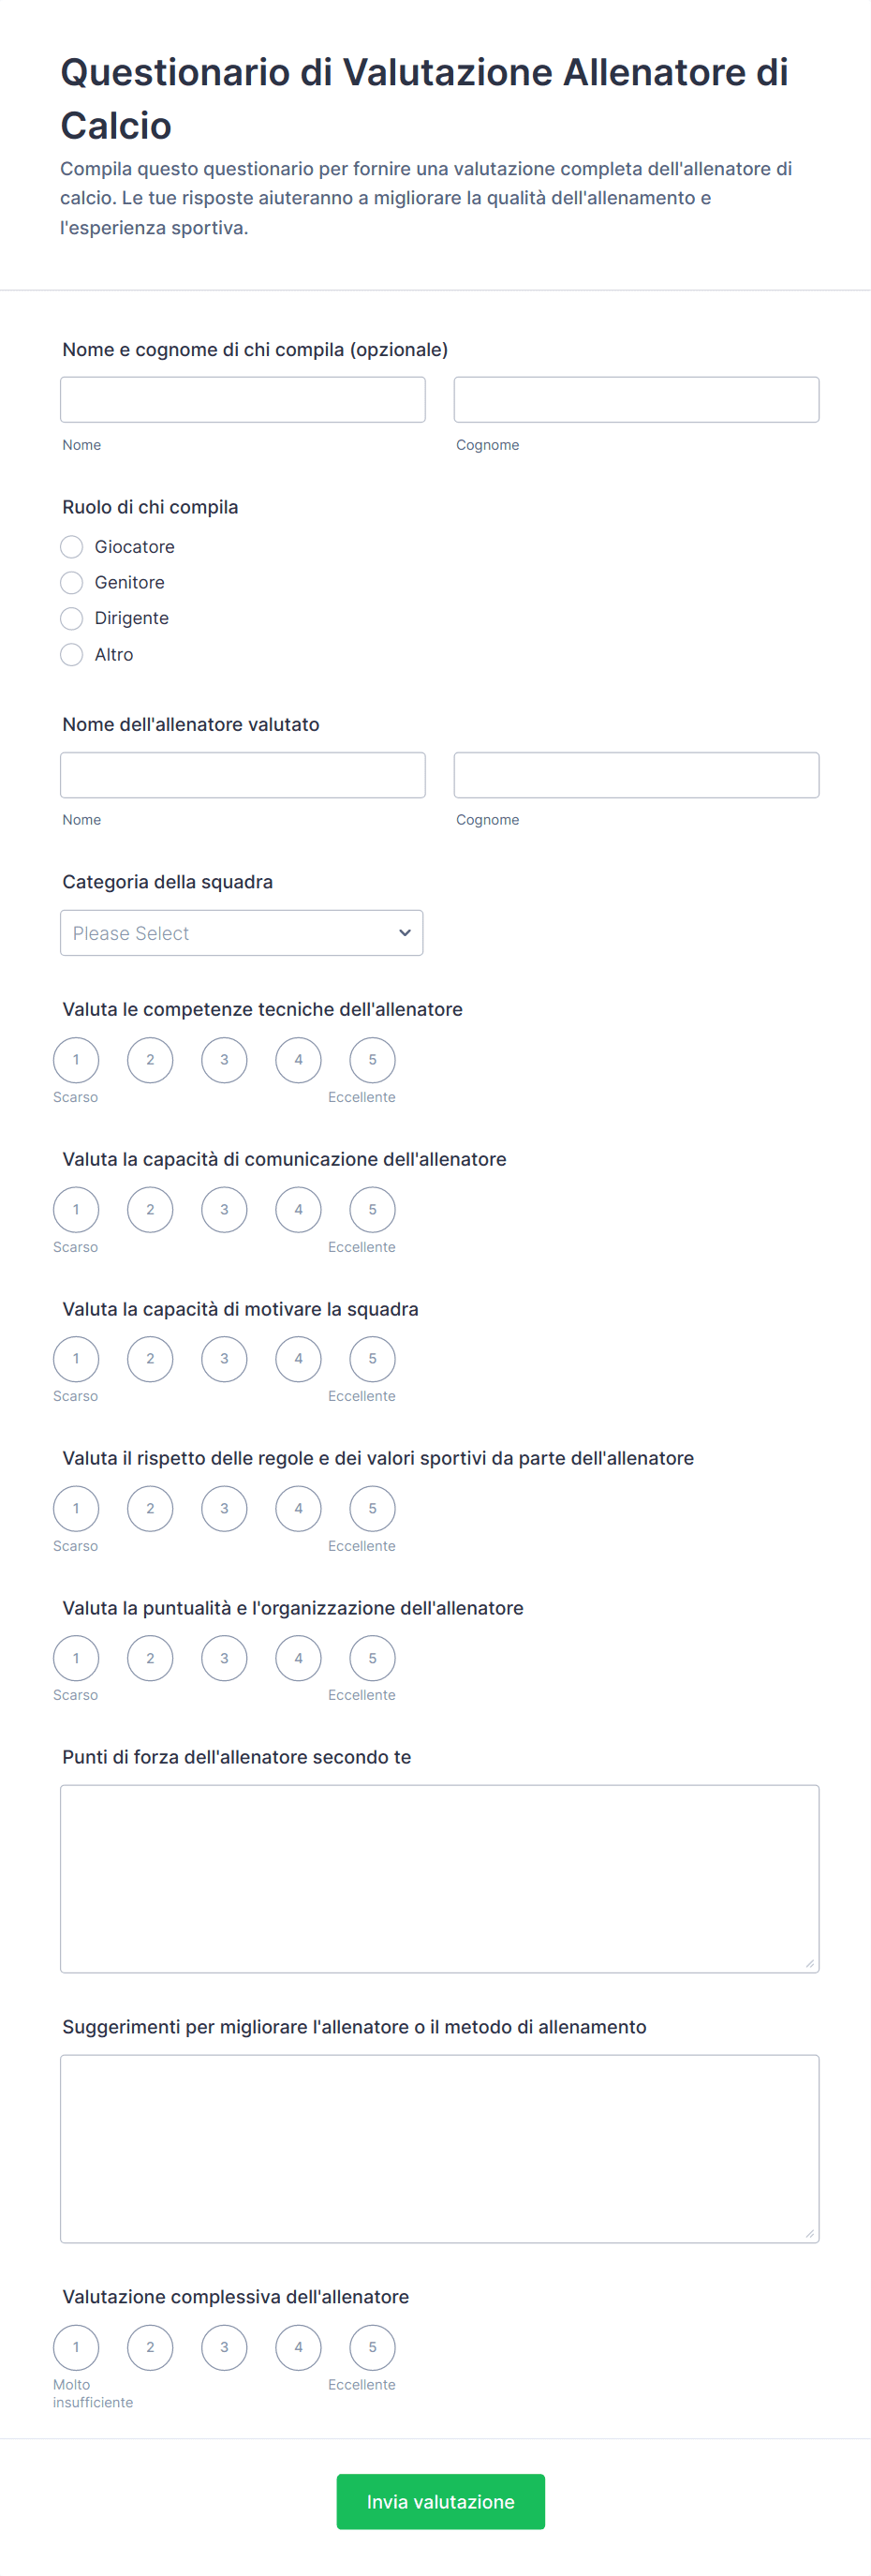Select the Dirigente radio button
This screenshot has width=871, height=2576.
[71, 619]
